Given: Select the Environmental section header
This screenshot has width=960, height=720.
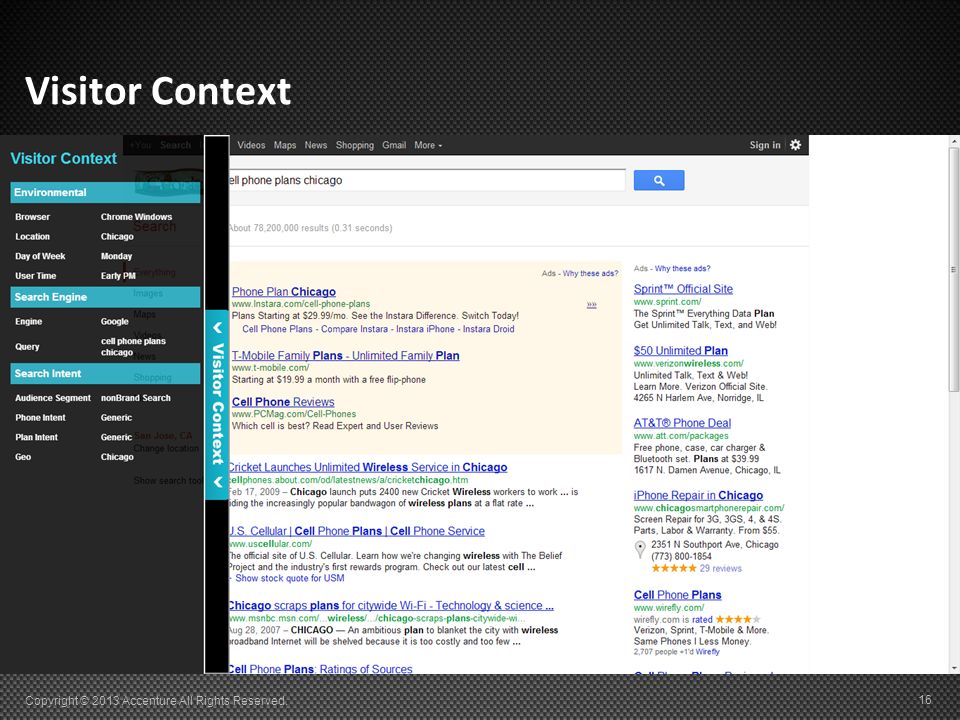Looking at the screenshot, I should coord(105,192).
